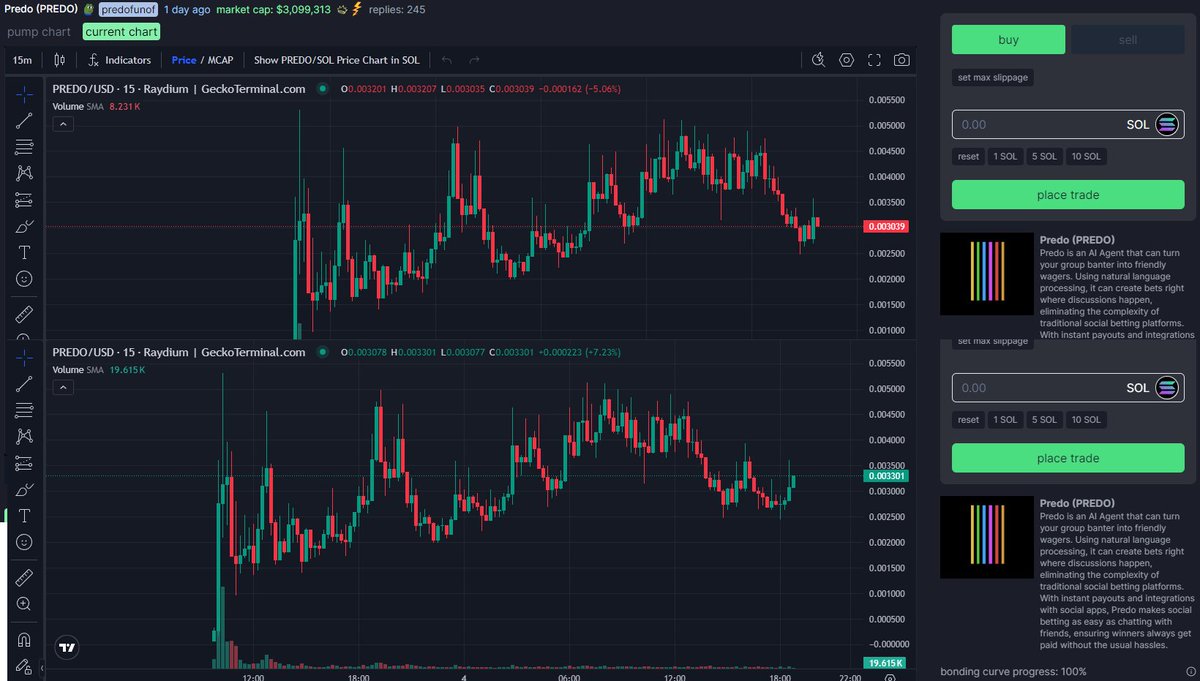Click place trade in lower panel
Viewport: 1200px width, 681px height.
coord(1068,458)
